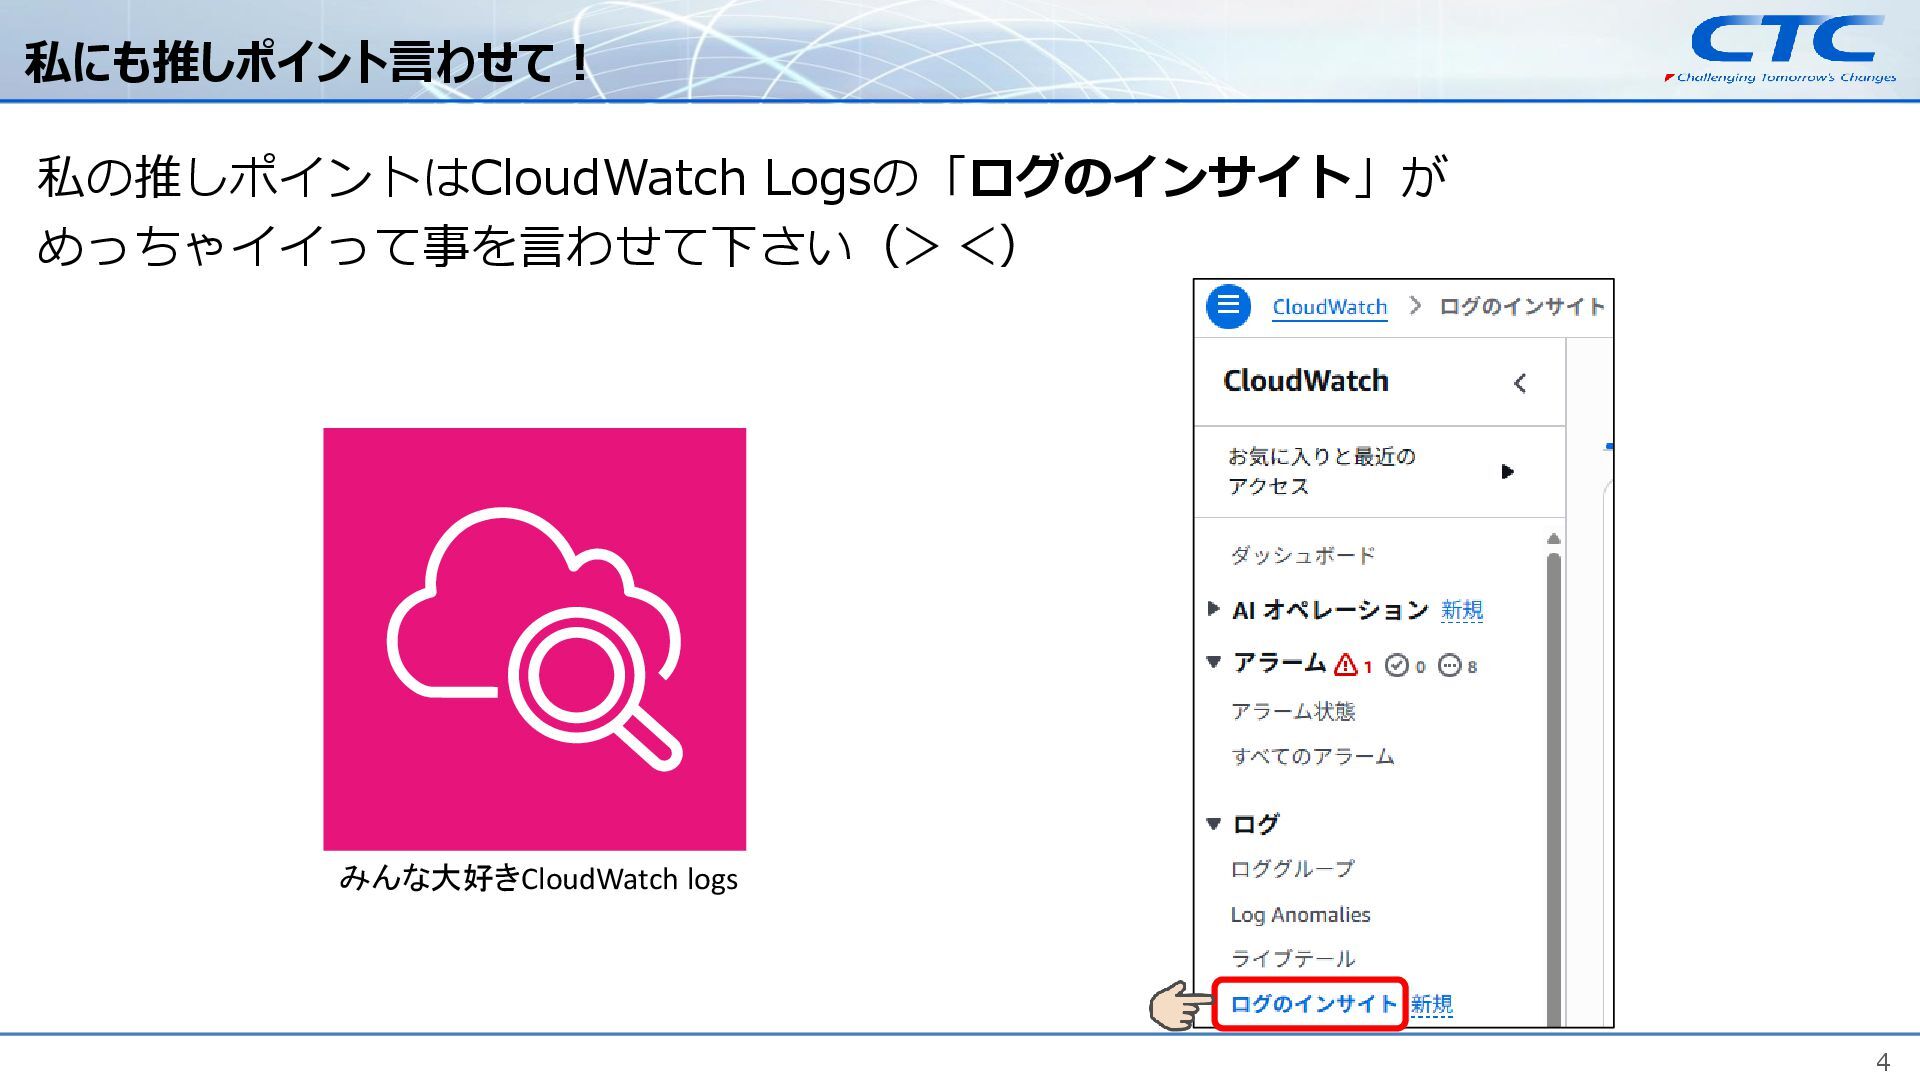Open ロググループ in the sidebar

(1292, 869)
